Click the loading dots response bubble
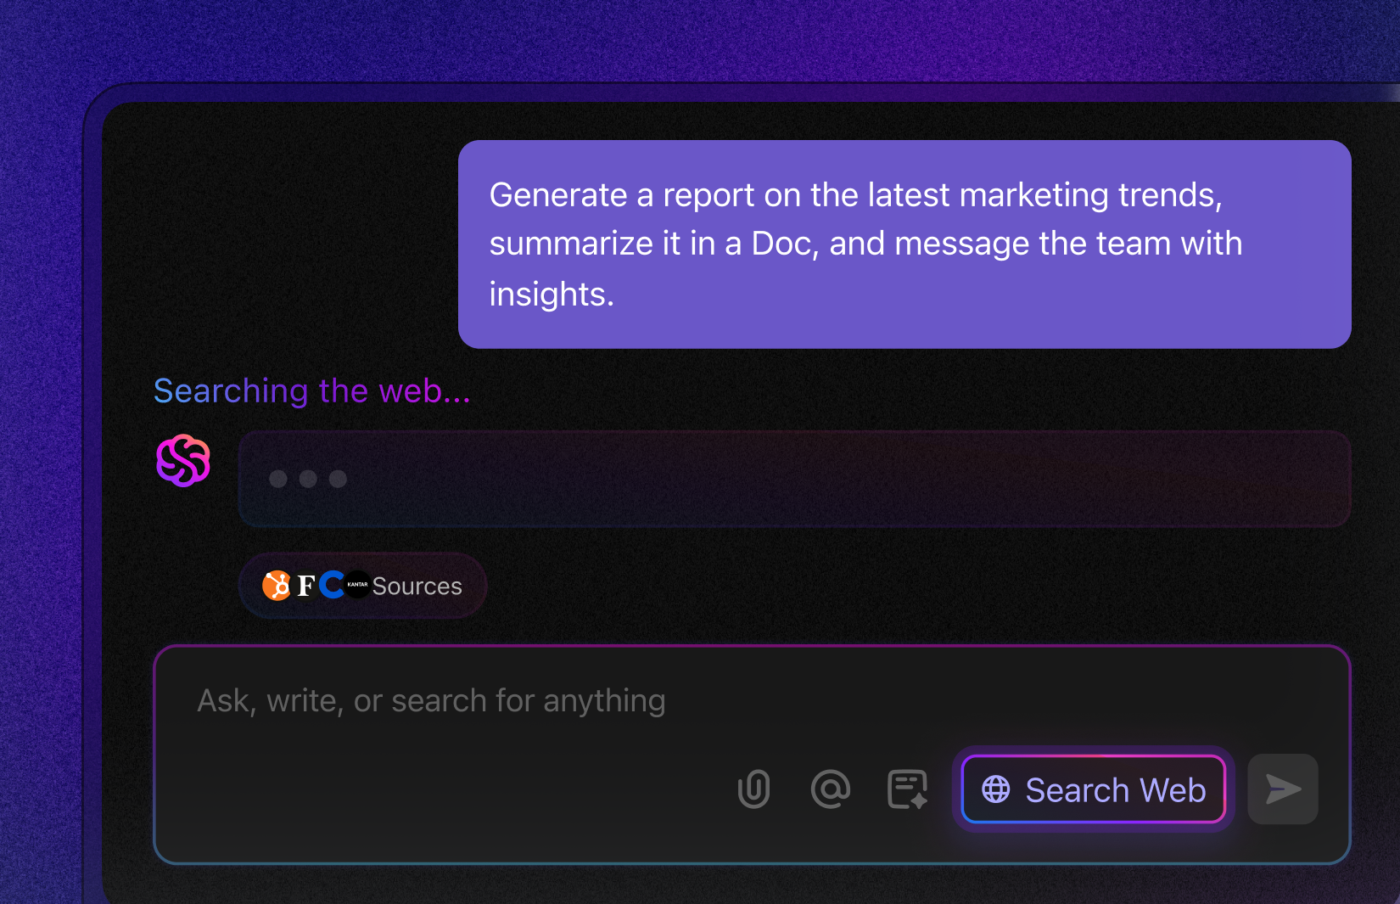The image size is (1400, 904). 794,479
